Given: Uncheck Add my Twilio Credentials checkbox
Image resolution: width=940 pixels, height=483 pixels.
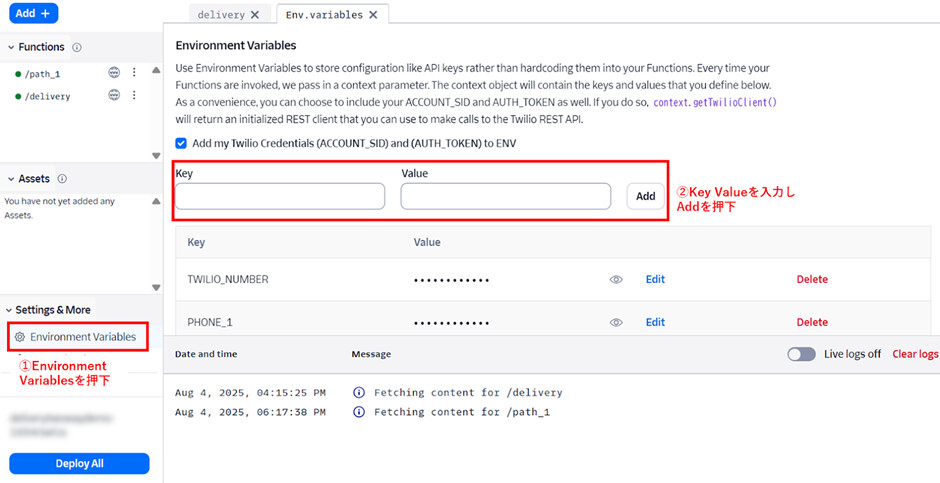Looking at the screenshot, I should tap(181, 143).
